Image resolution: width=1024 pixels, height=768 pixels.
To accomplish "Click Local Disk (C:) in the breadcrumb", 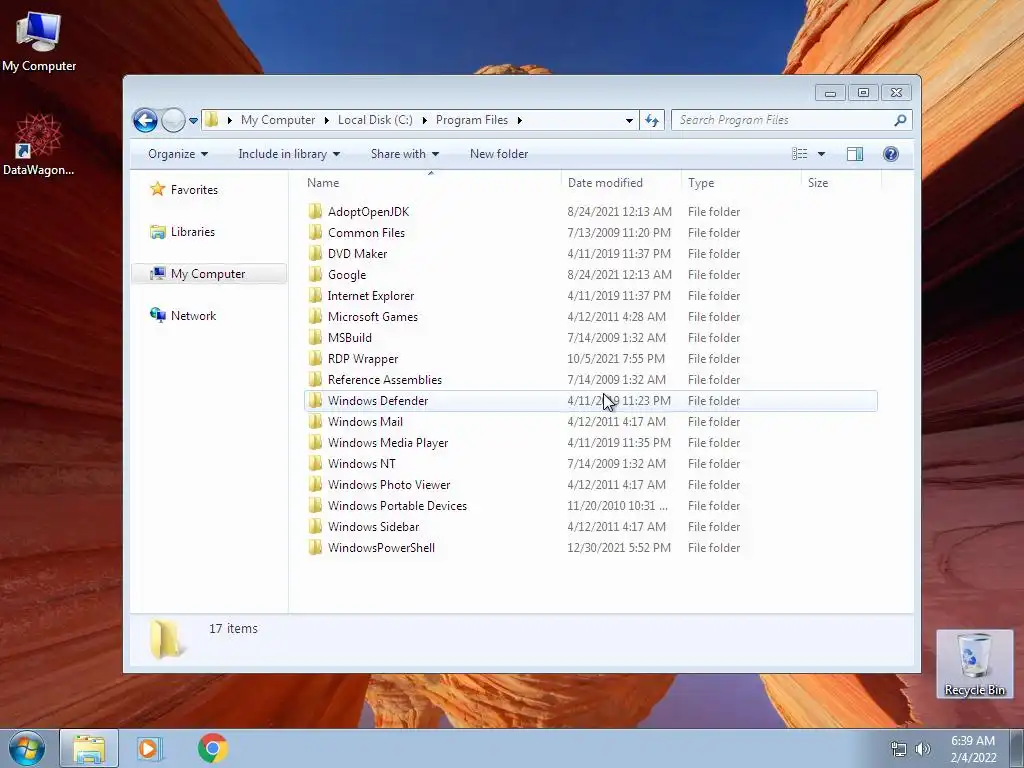I will pyautogui.click(x=375, y=120).
